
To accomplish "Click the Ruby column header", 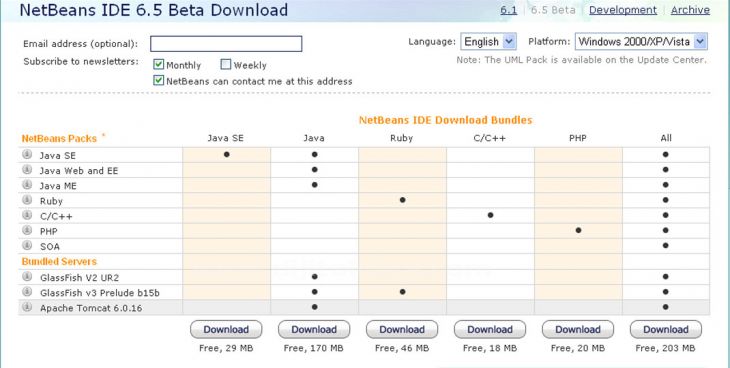I will click(x=402, y=138).
